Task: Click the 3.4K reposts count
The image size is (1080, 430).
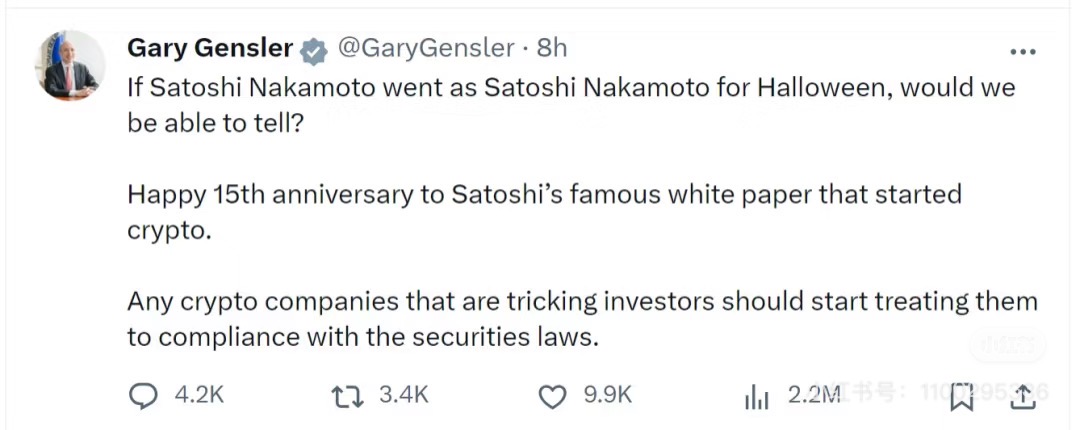Action: [404, 396]
